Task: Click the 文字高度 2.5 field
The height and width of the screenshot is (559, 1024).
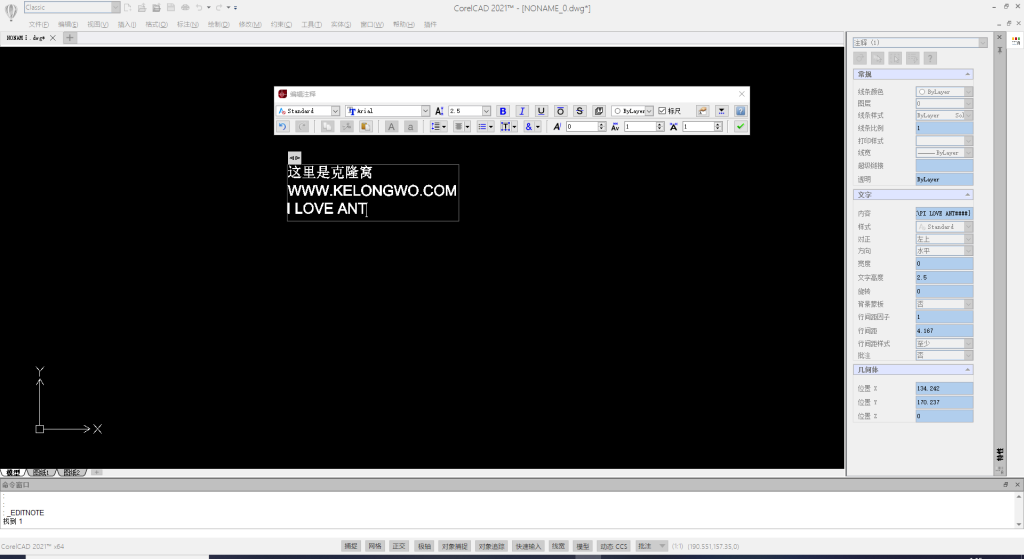Action: pos(944,278)
